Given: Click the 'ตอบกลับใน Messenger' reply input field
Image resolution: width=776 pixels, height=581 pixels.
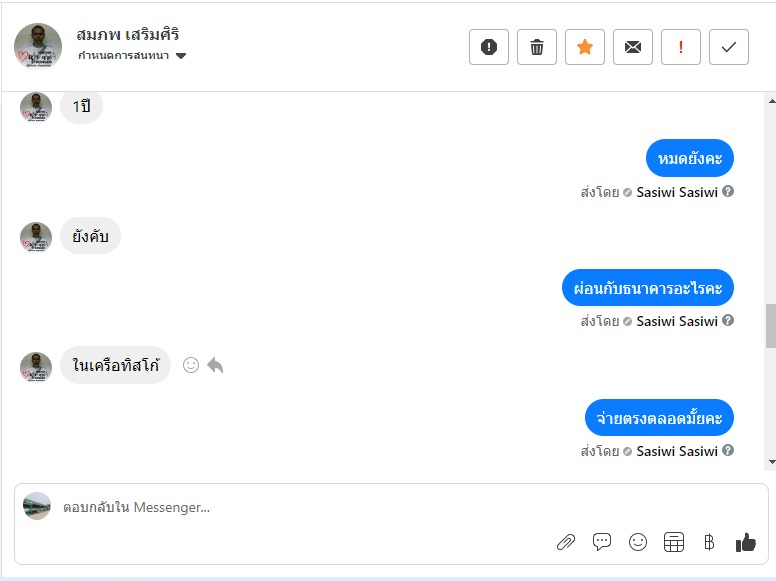Looking at the screenshot, I should 300,507.
